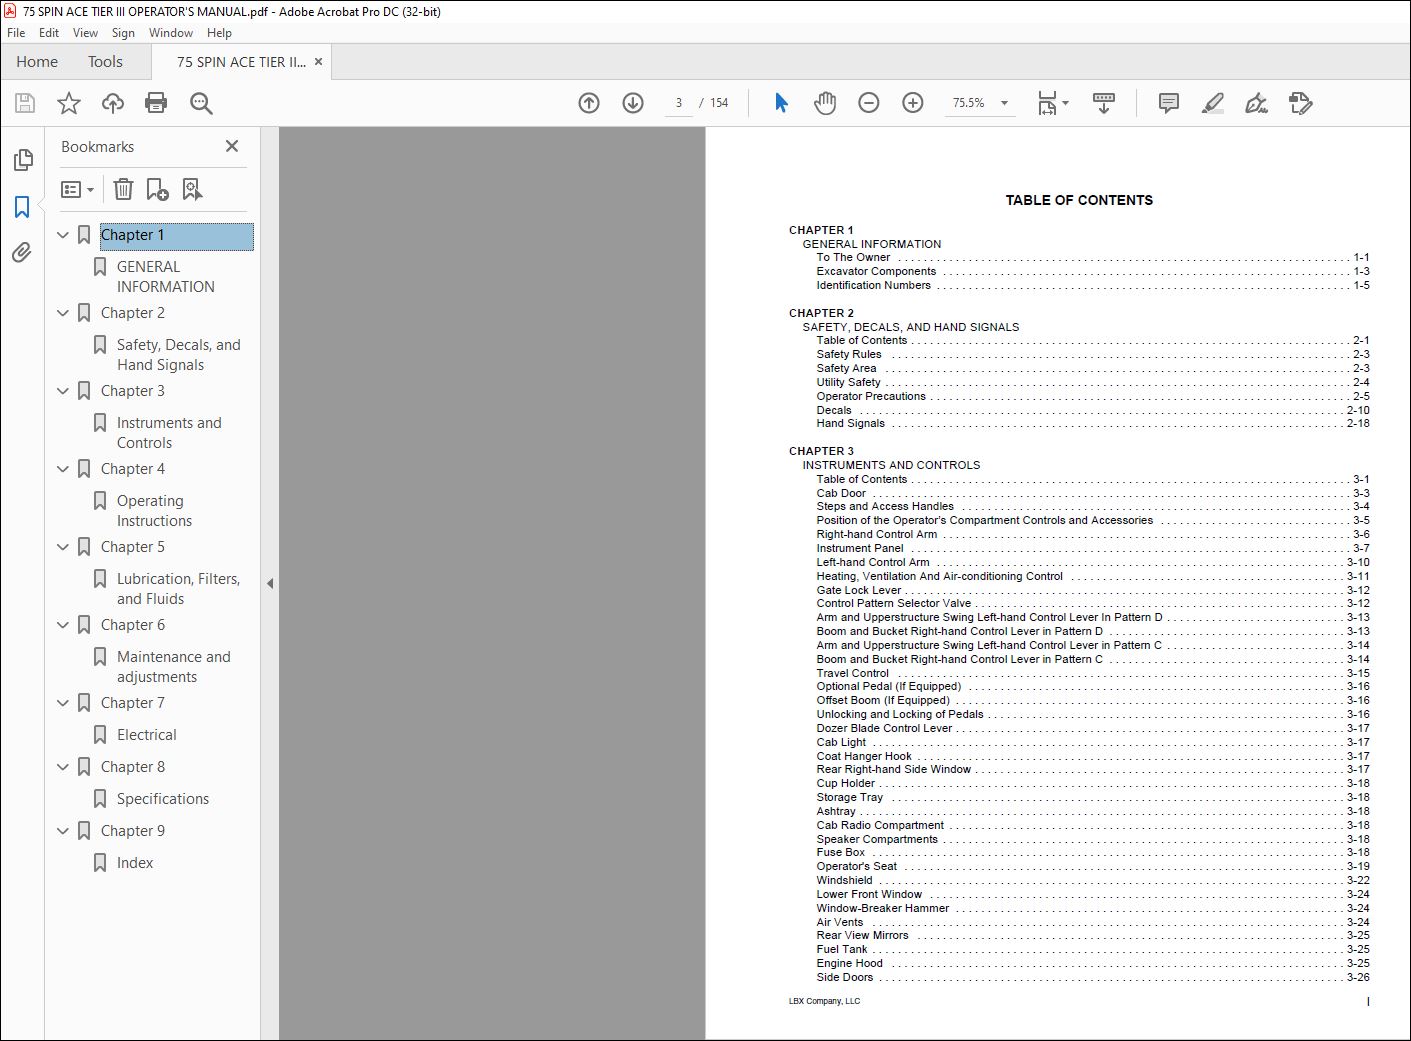Toggle the Bookmarks panel icon
The image size is (1411, 1041).
click(22, 206)
